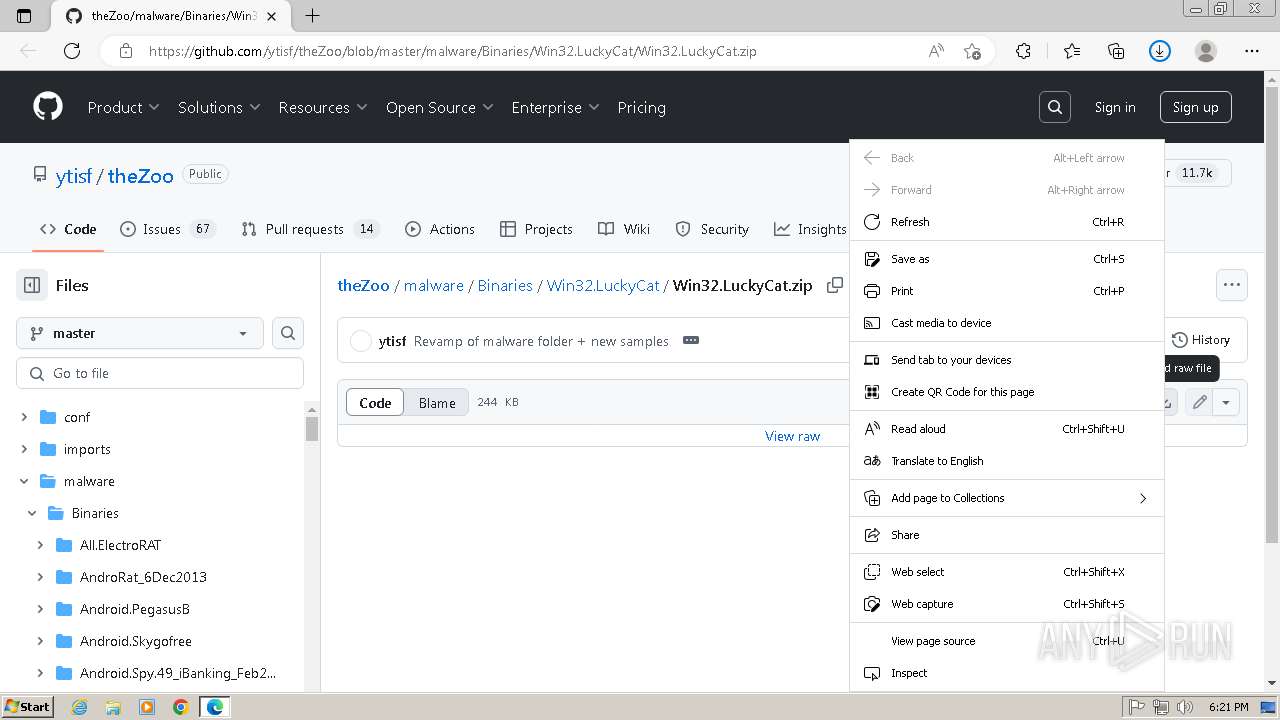The image size is (1280, 720).
Task: Click browser refresh button in toolbar
Action: tap(72, 51)
